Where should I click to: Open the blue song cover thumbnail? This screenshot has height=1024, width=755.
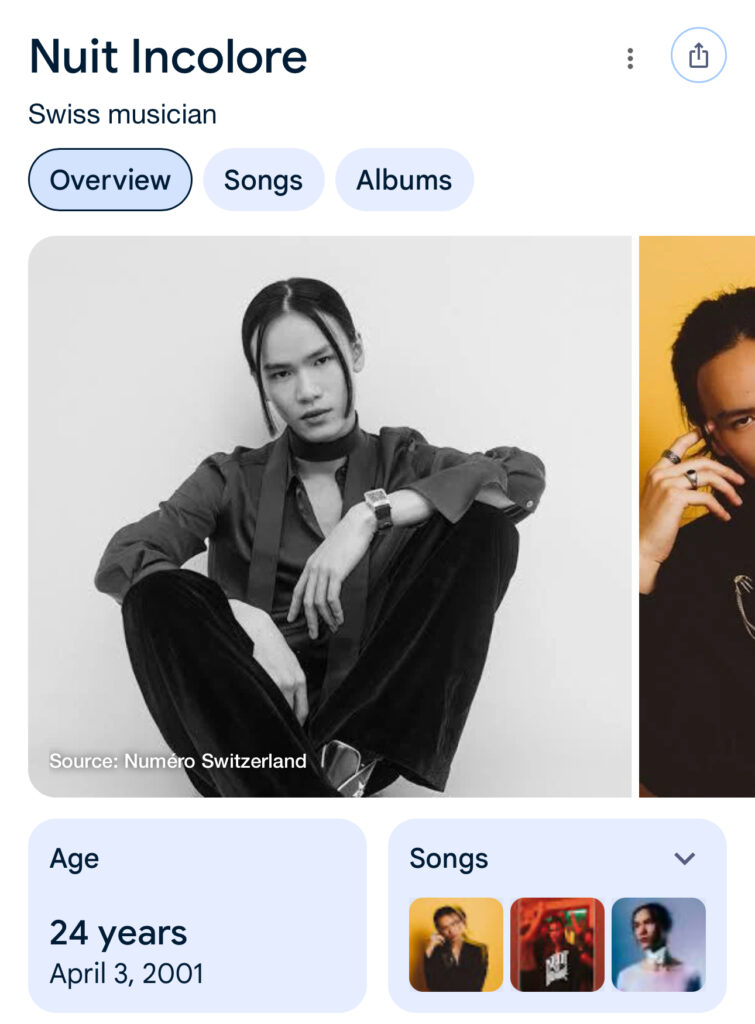658,944
